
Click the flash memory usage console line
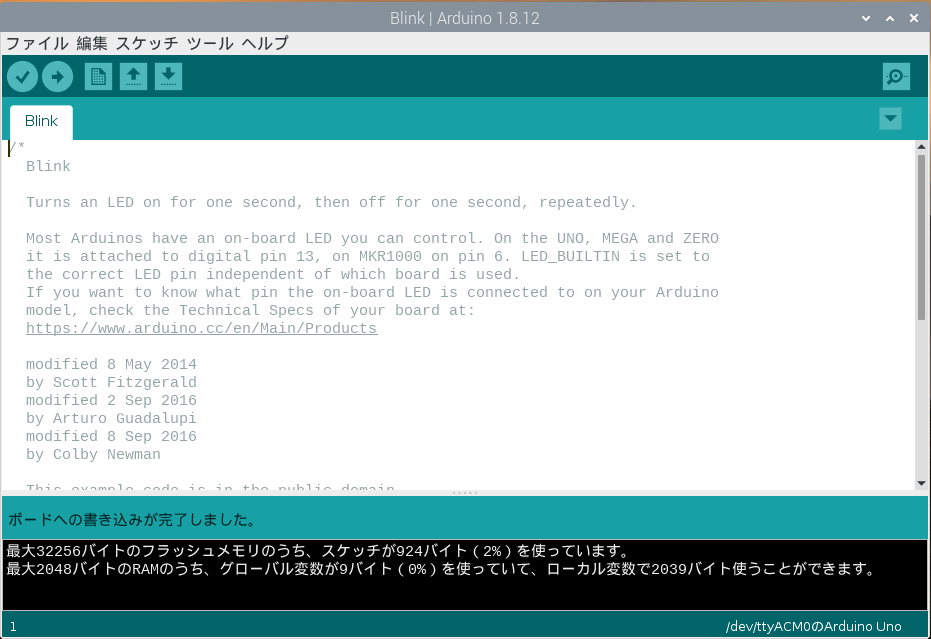tap(318, 551)
